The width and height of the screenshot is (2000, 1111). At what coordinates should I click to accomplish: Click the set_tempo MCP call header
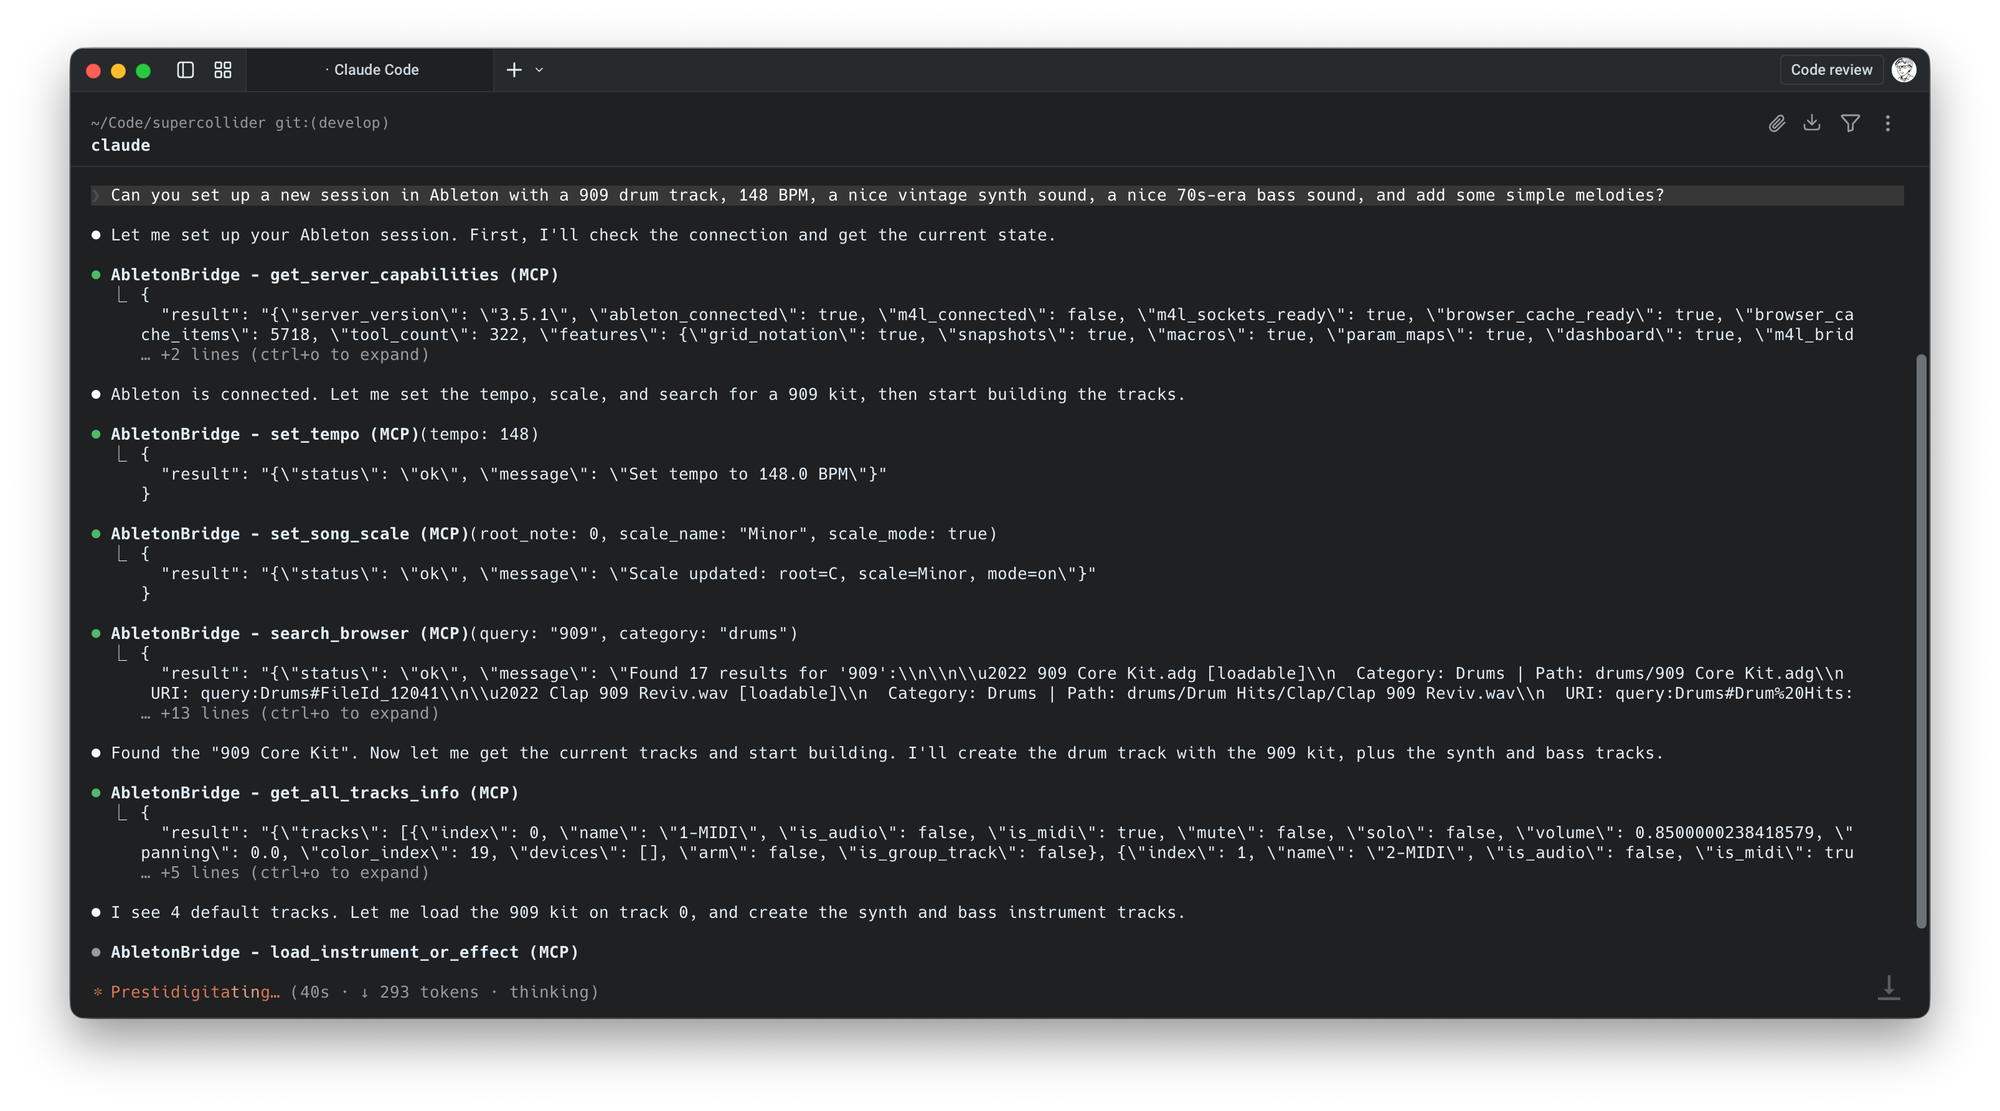click(x=324, y=434)
